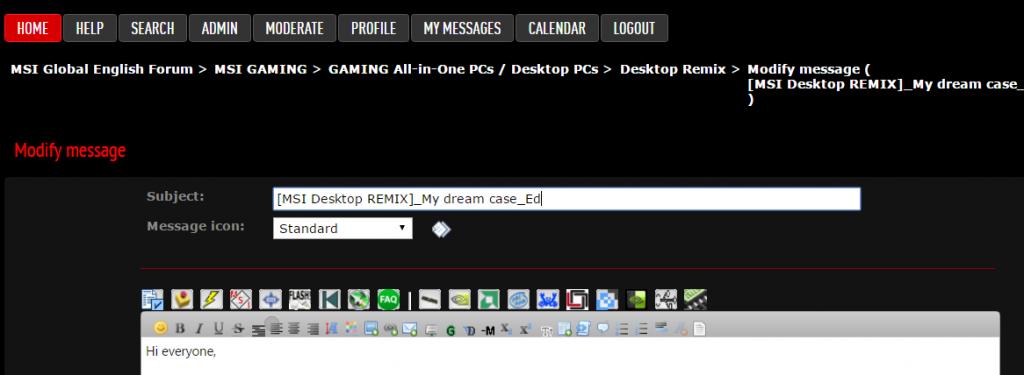Apply marquee with the -M icon

[x=487, y=330]
